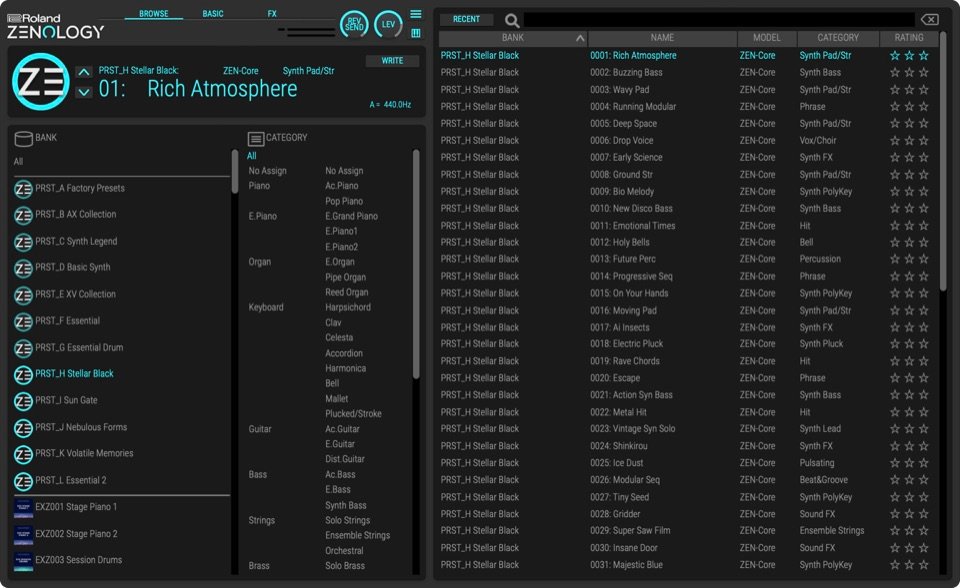Click ZE icon beside PRST_D Basic Synth
The height and width of the screenshot is (588, 960).
tap(23, 268)
